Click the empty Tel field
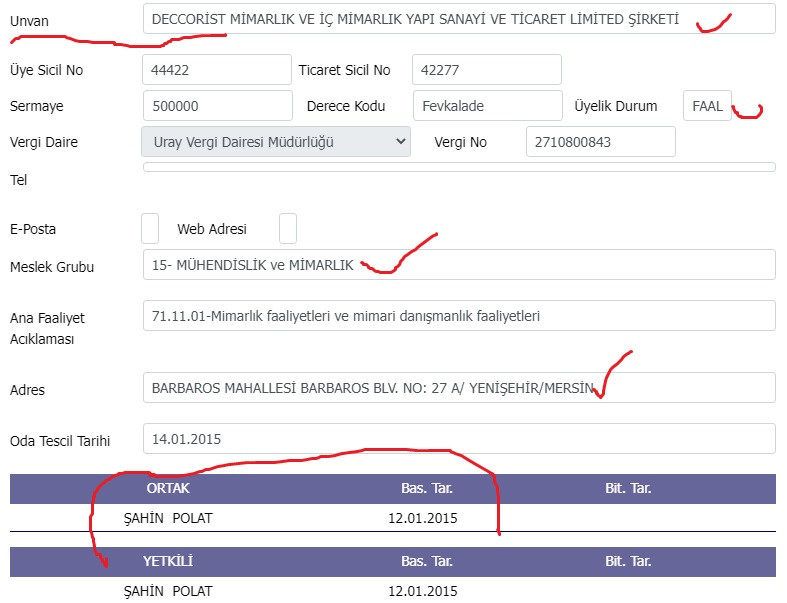 pyautogui.click(x=459, y=167)
